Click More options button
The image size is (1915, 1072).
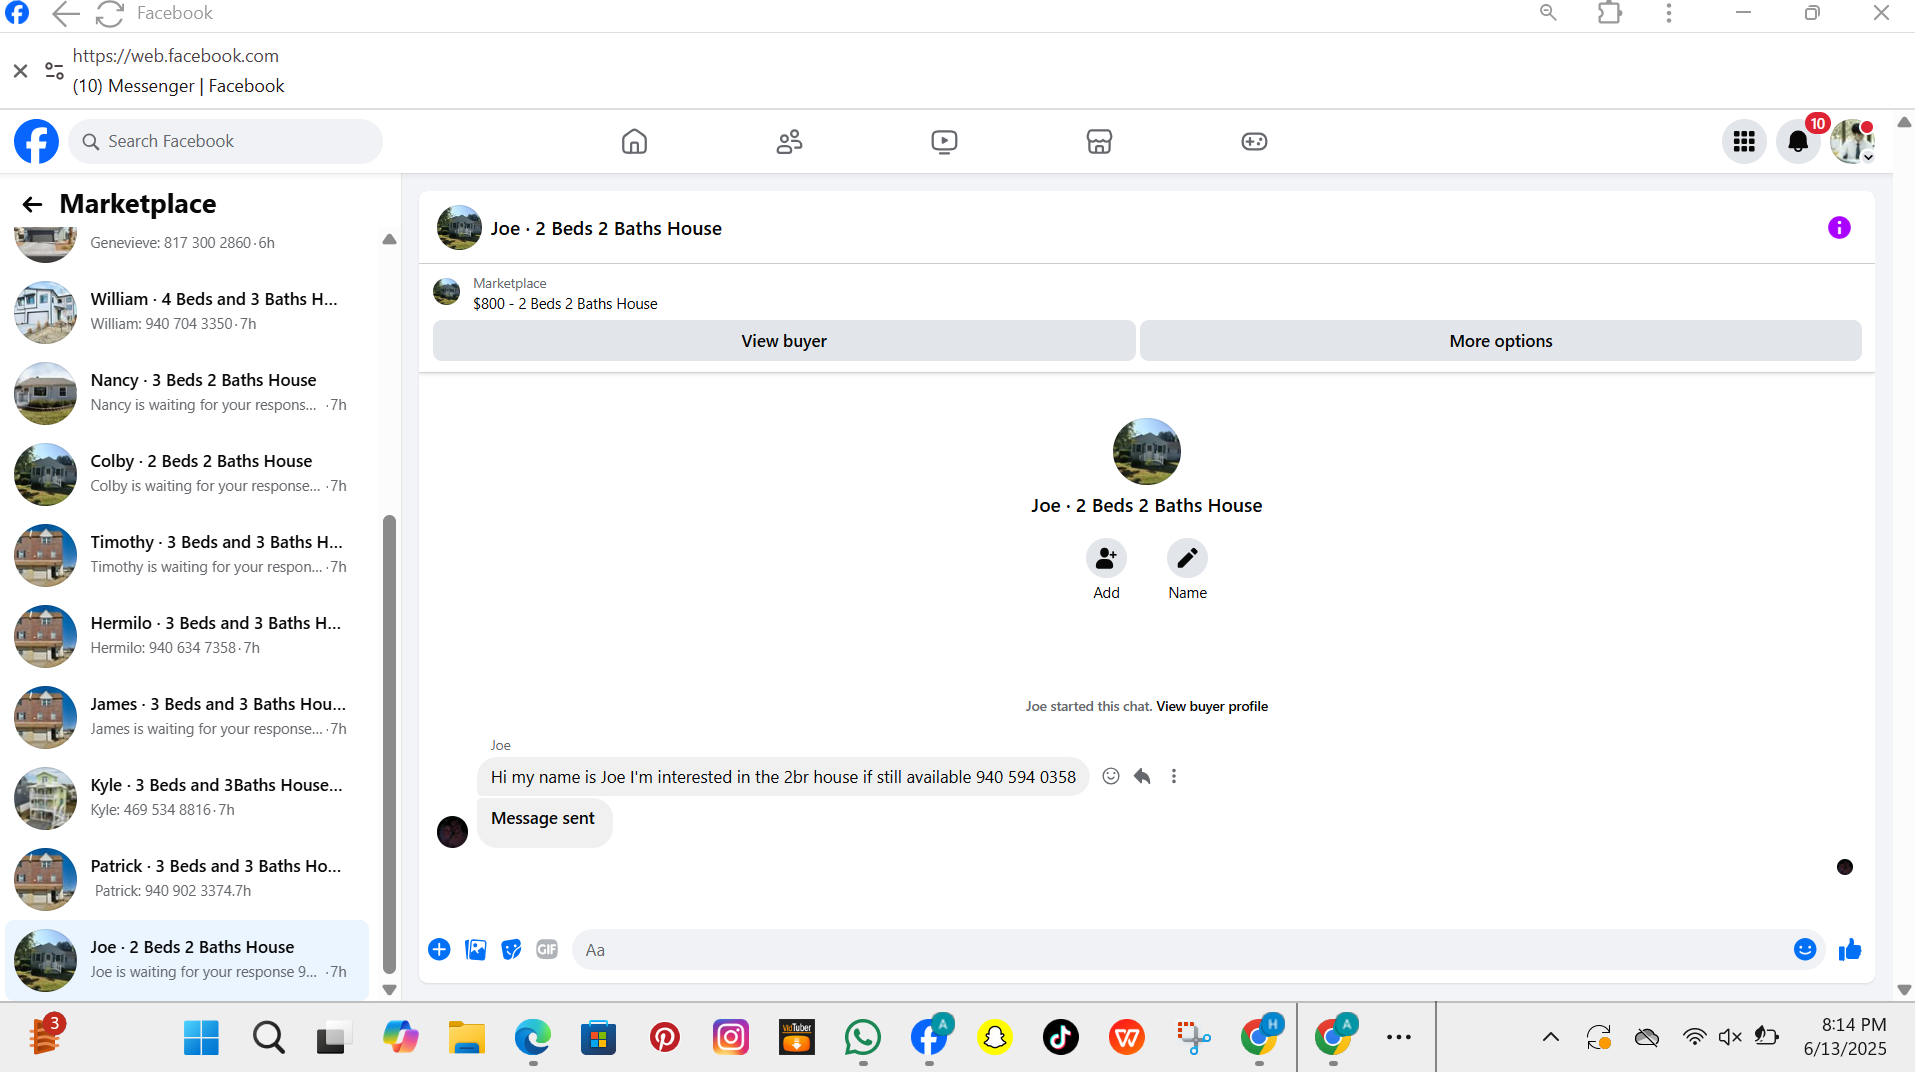(x=1501, y=341)
